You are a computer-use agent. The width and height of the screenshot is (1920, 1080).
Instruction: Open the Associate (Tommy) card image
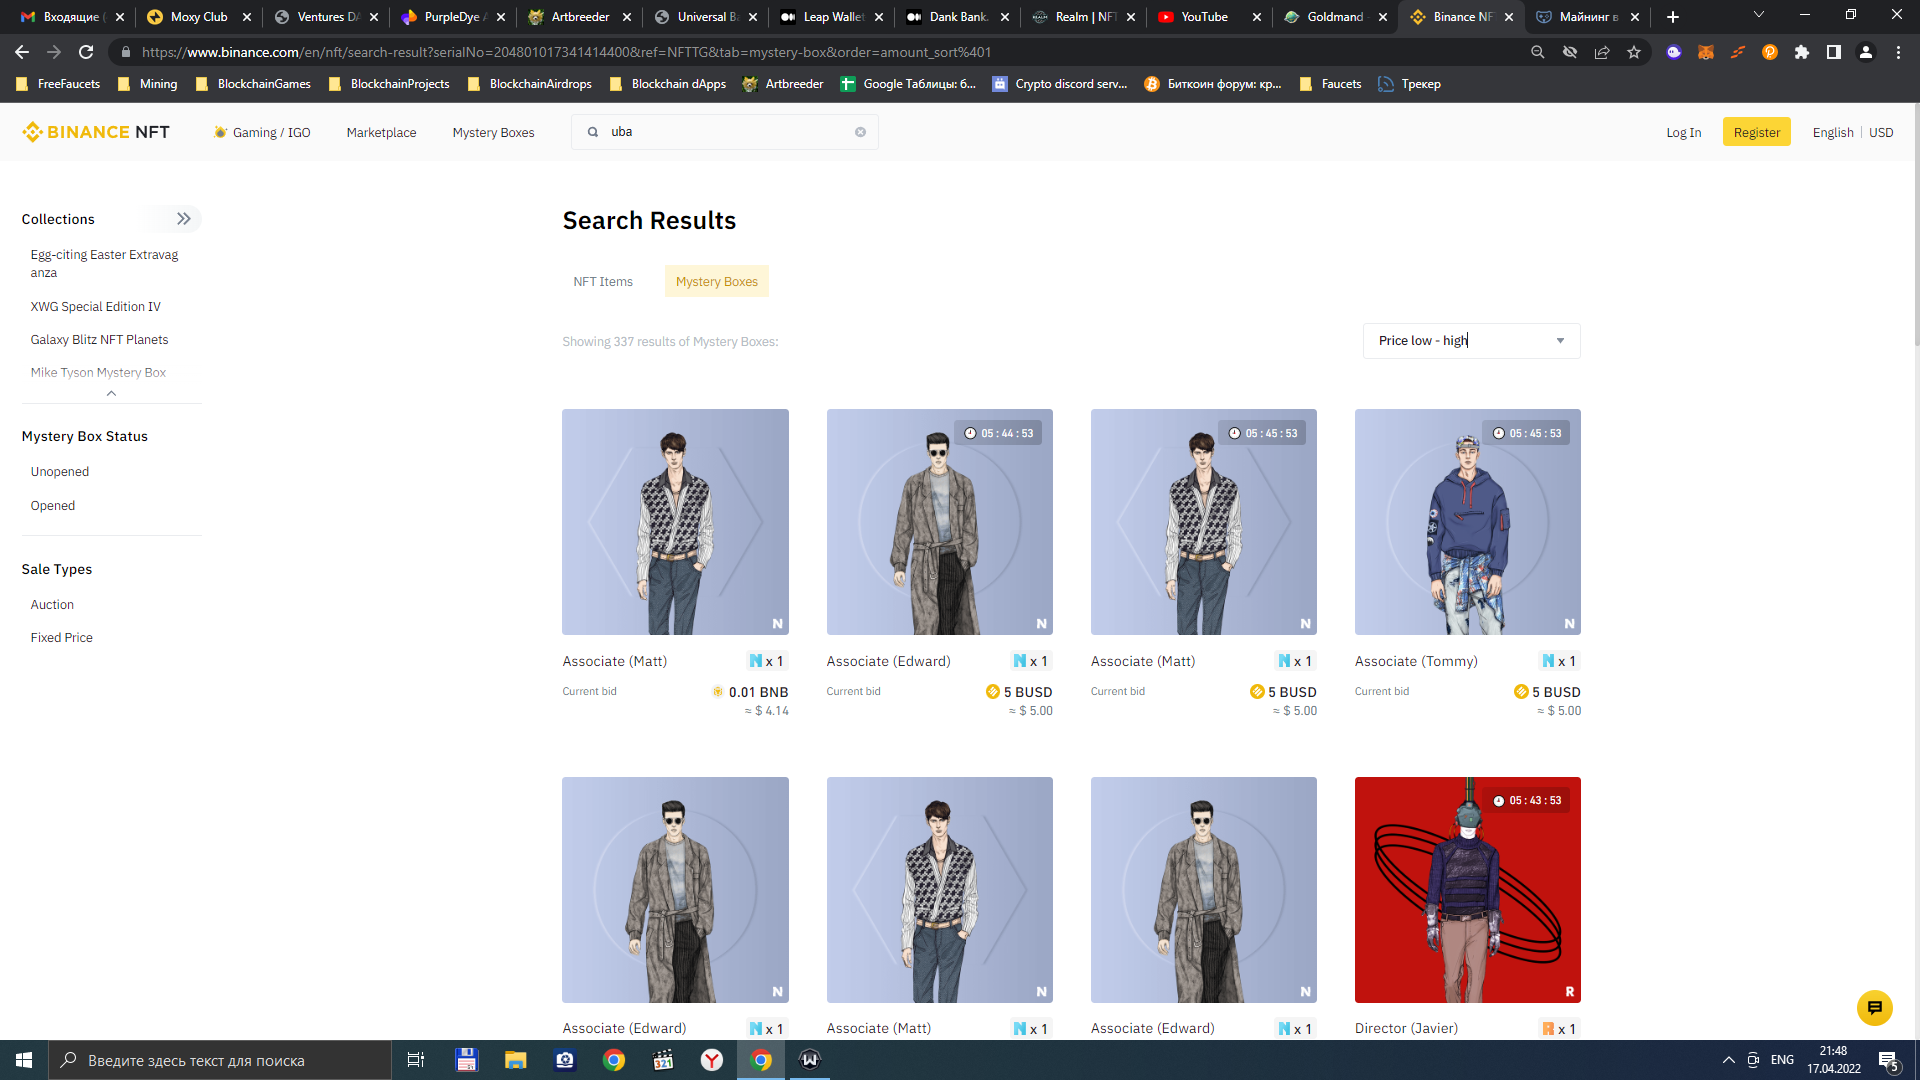[x=1468, y=522]
